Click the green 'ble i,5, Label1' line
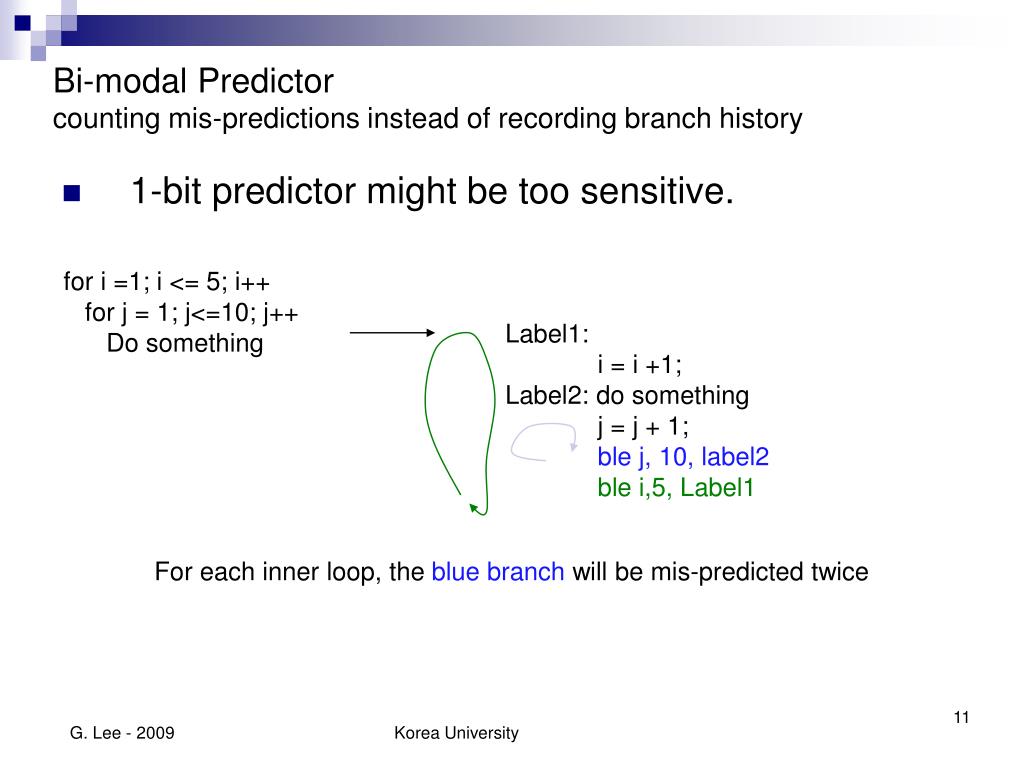 675,488
